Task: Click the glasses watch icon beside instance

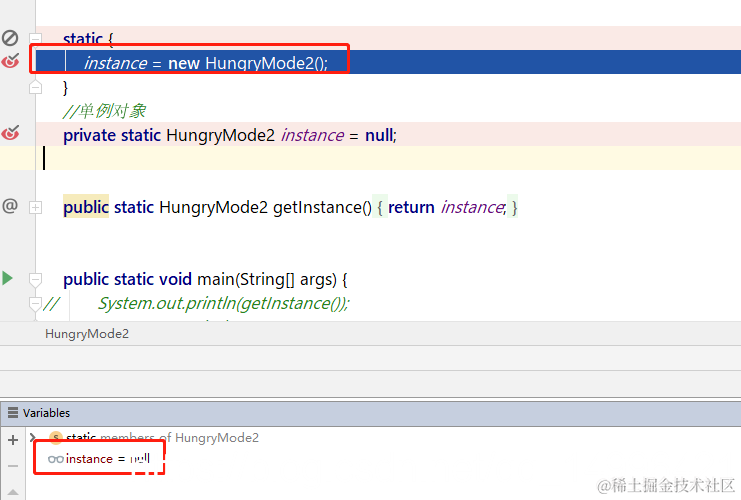Action: 55,459
